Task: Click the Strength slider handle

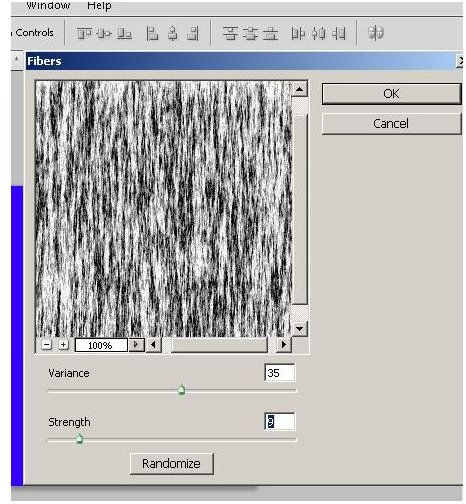Action: 79,438
